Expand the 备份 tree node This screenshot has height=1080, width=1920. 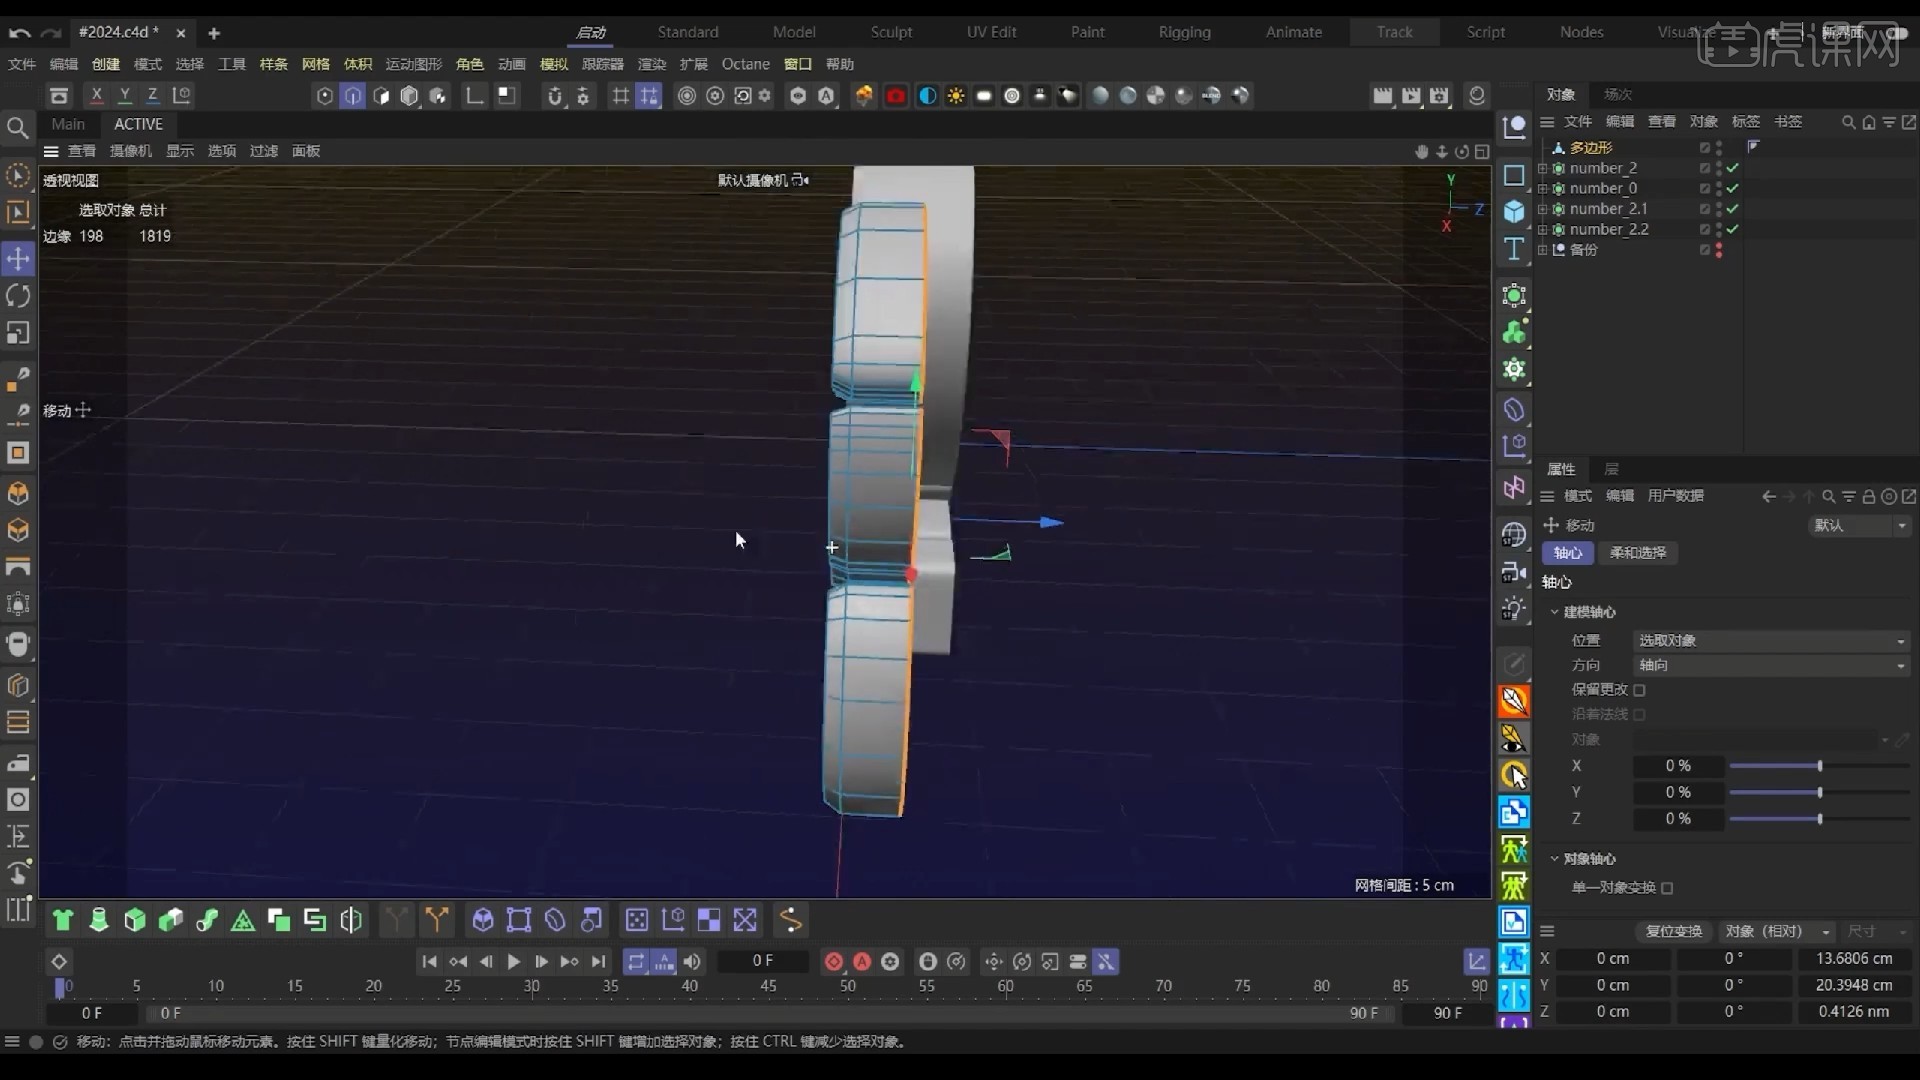click(x=1543, y=250)
